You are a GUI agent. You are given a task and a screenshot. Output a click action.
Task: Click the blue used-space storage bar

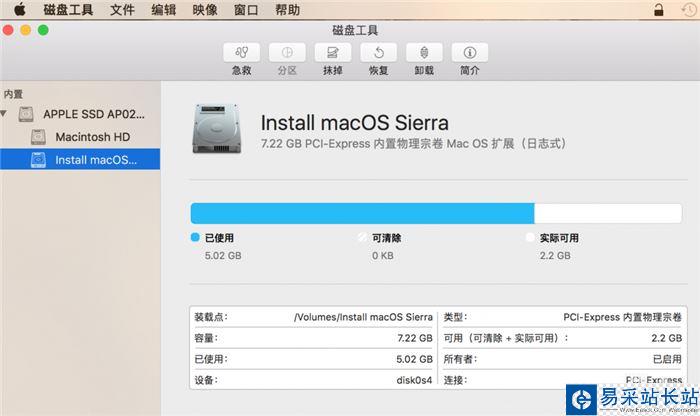pos(362,212)
